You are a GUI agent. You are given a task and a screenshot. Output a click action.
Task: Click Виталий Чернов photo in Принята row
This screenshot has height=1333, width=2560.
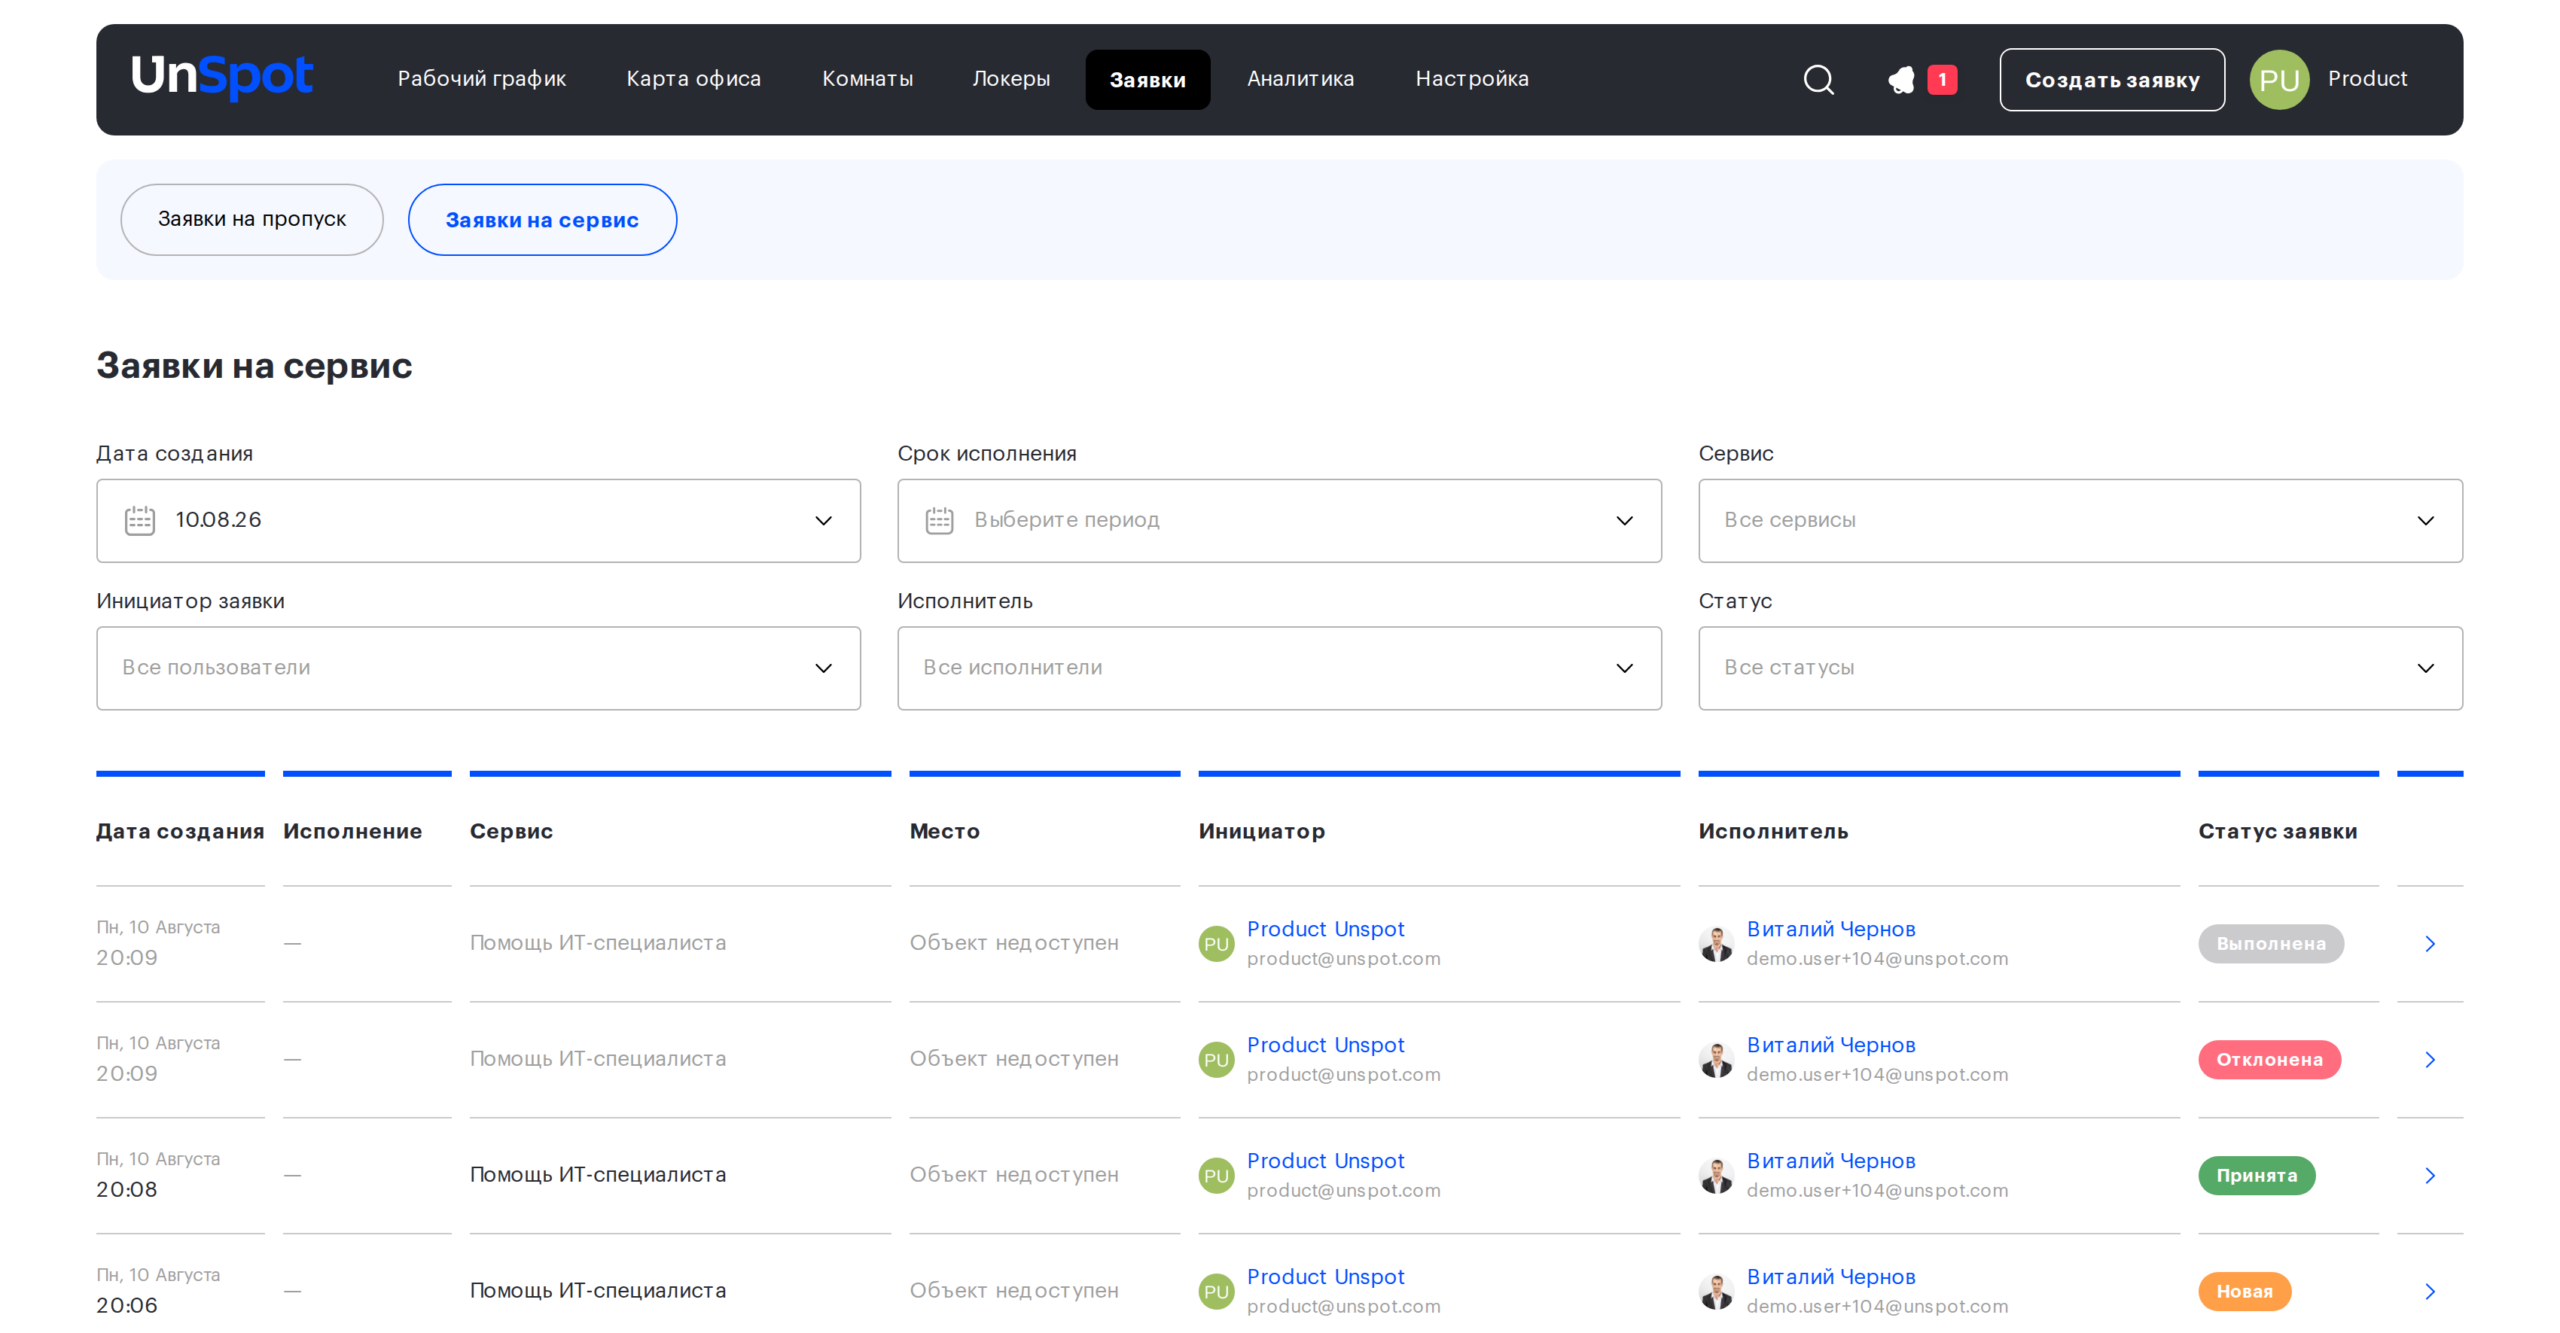(x=1716, y=1175)
